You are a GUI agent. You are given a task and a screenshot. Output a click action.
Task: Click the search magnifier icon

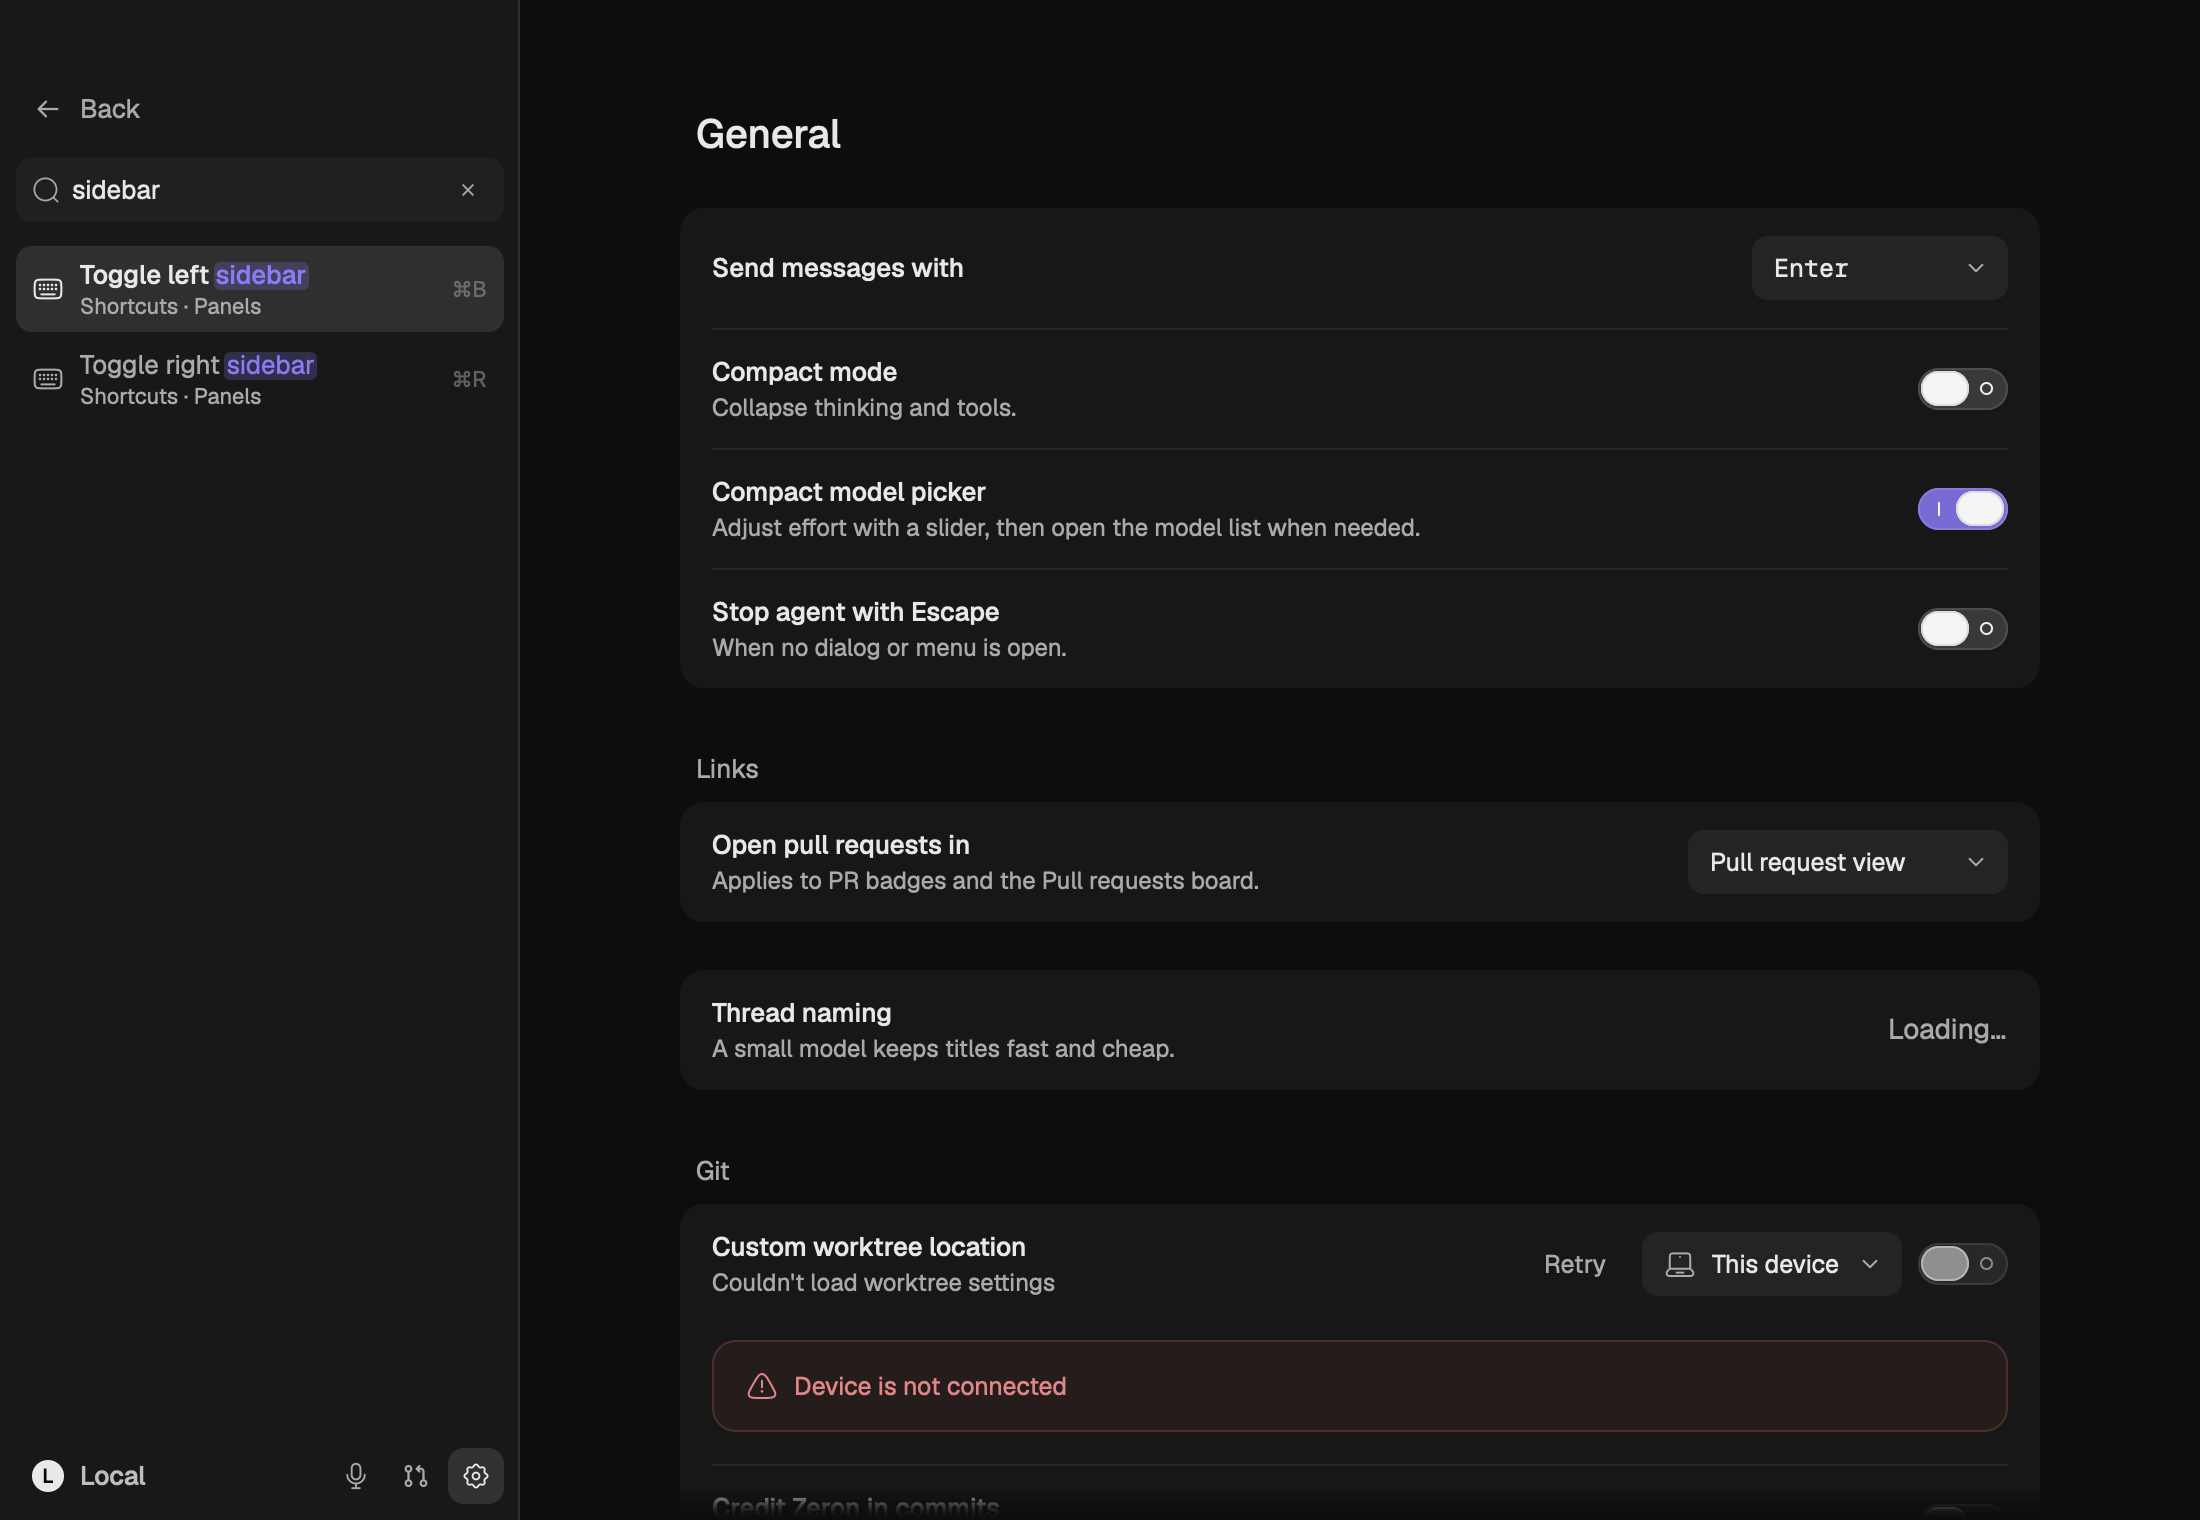(x=46, y=190)
